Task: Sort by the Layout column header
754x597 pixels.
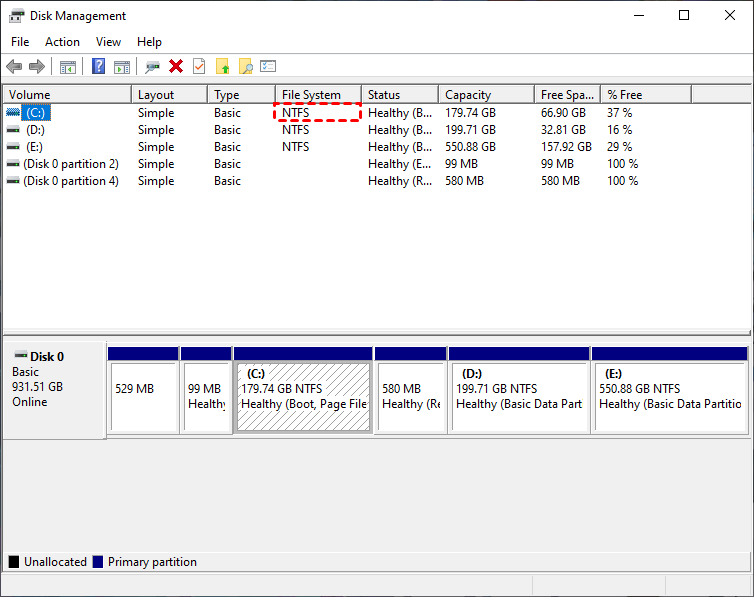Action: [x=170, y=95]
